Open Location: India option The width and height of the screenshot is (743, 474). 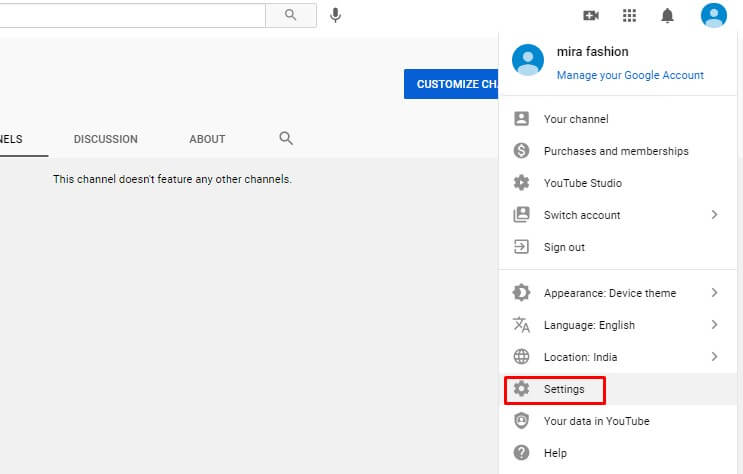(617, 356)
